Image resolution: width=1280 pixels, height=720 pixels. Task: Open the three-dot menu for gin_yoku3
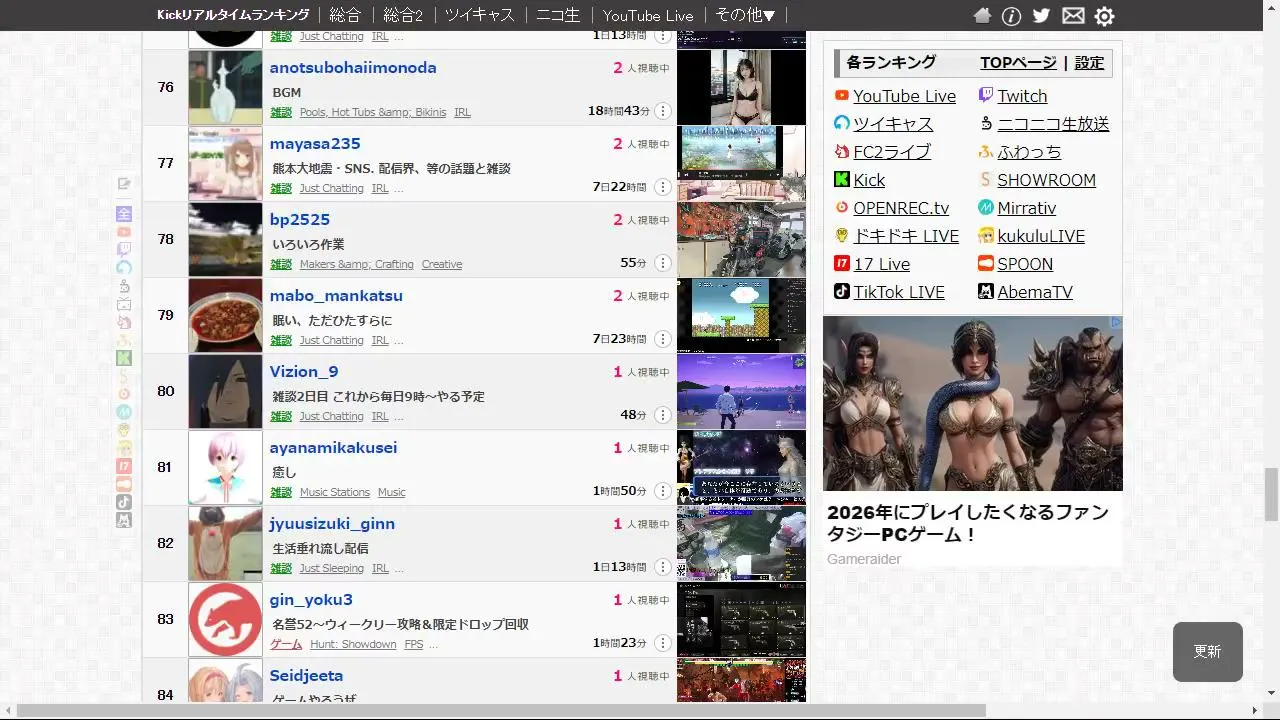click(663, 643)
